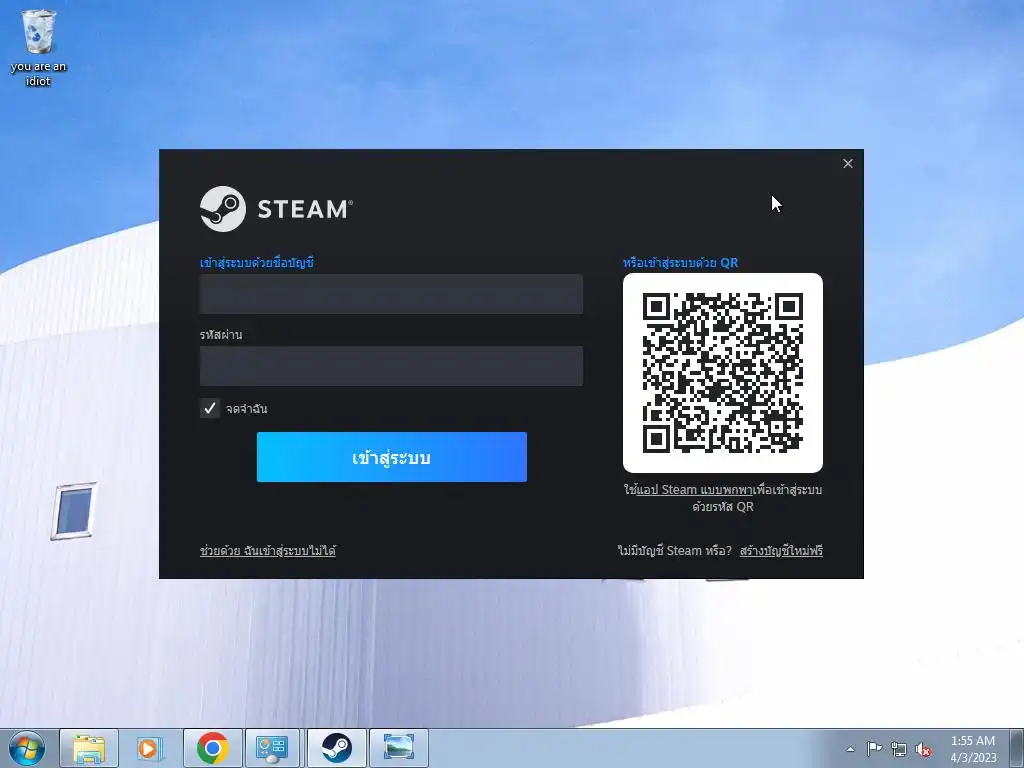This screenshot has width=1024, height=768.
Task: Open the clock showing 1:55 AM
Action: pos(973,748)
